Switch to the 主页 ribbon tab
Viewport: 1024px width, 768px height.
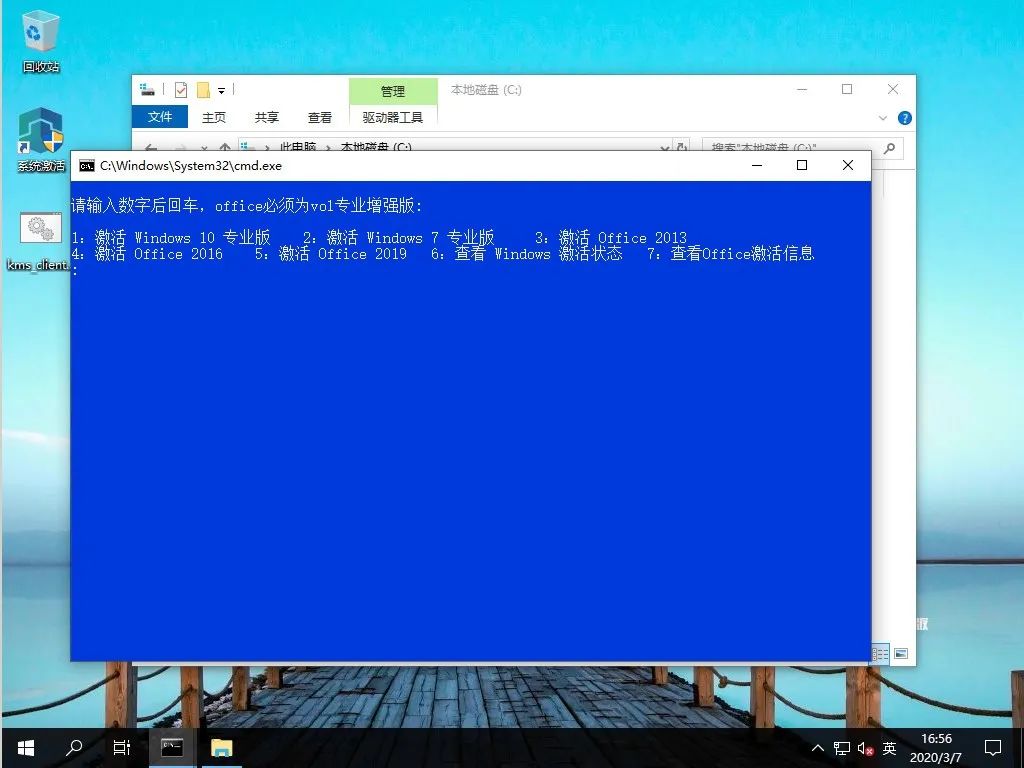click(214, 118)
